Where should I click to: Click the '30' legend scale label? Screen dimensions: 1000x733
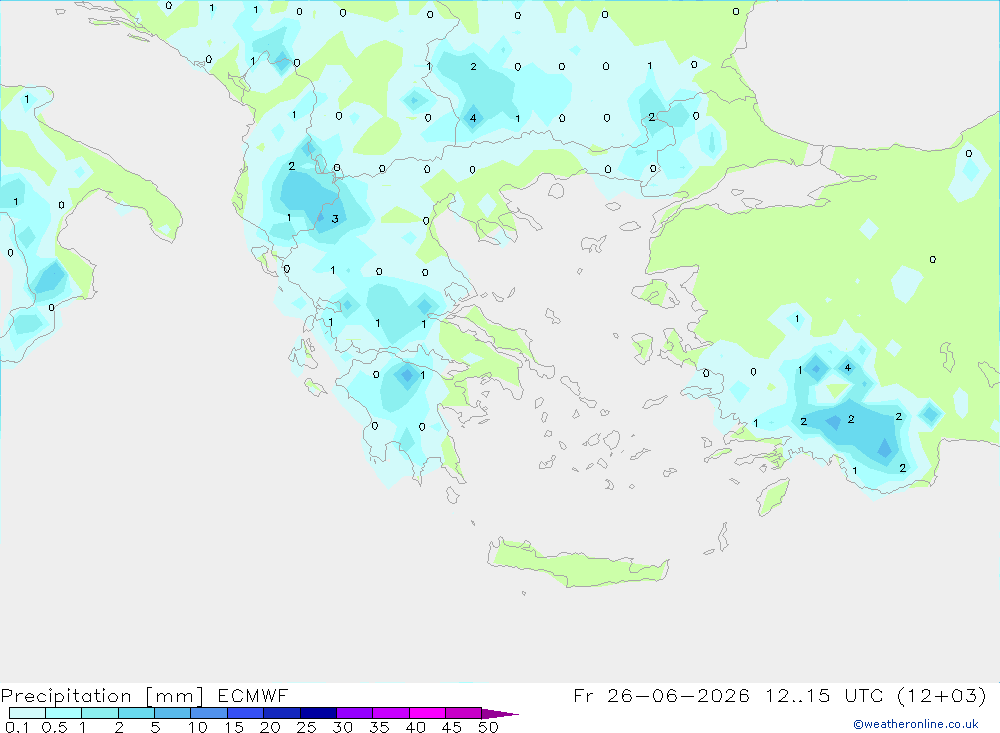pos(342,727)
